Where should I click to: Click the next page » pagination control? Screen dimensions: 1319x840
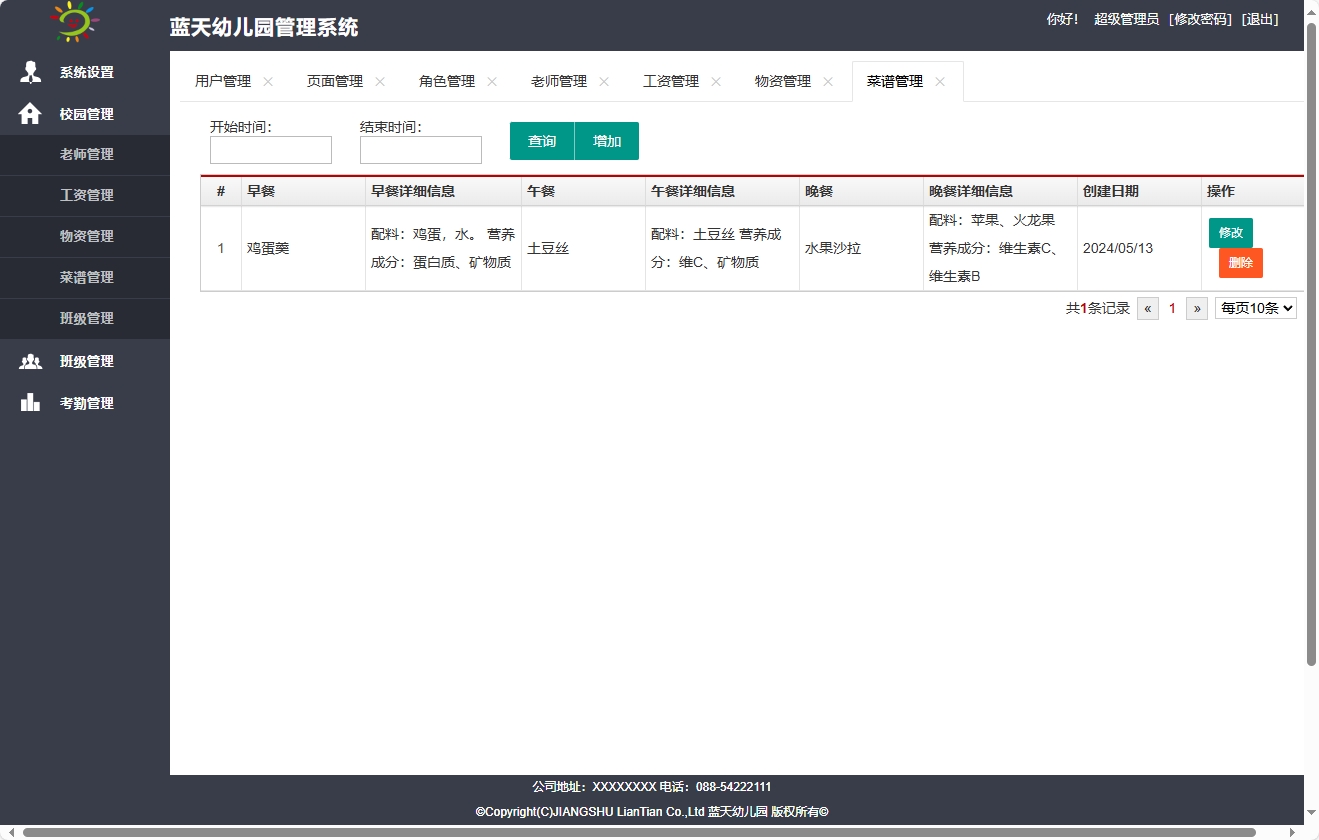click(1196, 308)
